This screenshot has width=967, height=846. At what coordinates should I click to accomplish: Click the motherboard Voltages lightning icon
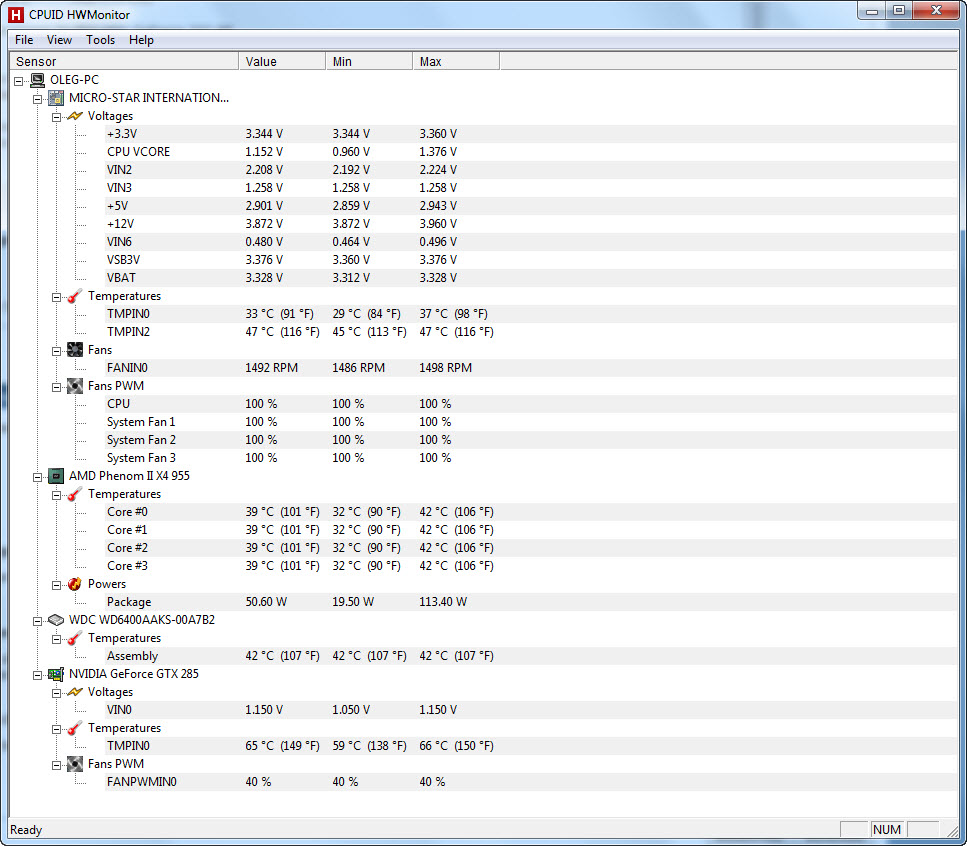click(75, 116)
